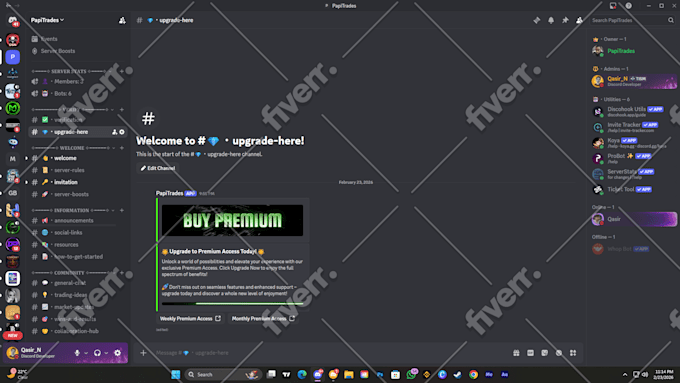The height and width of the screenshot is (383, 680).
Task: Collapse the WELCOME category
Action: (x=72, y=148)
